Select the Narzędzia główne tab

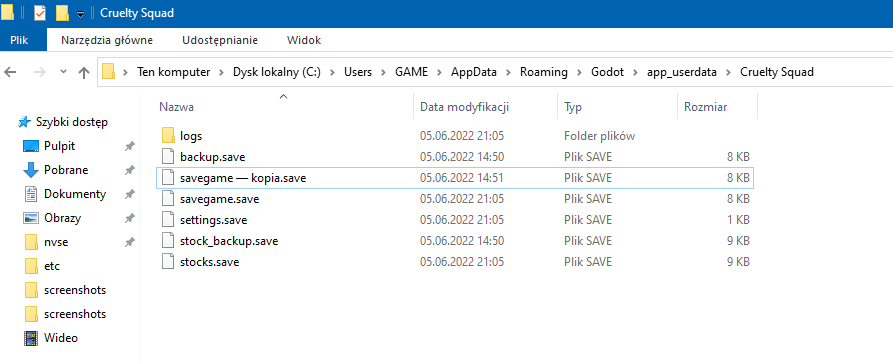[107, 40]
